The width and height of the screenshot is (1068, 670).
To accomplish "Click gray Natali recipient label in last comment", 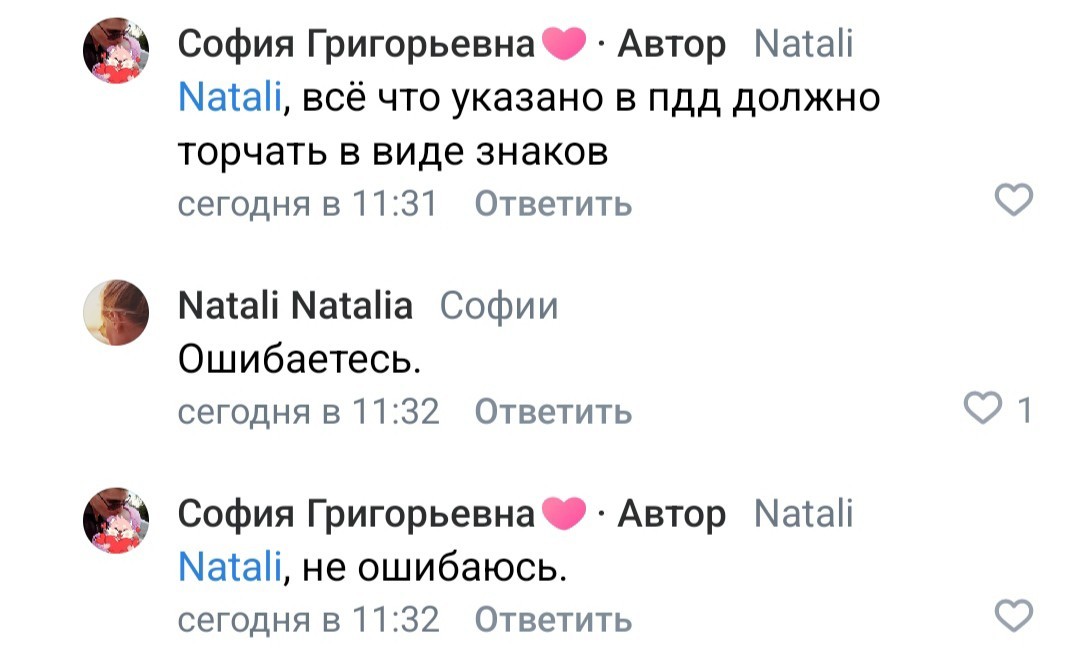I will coord(802,514).
